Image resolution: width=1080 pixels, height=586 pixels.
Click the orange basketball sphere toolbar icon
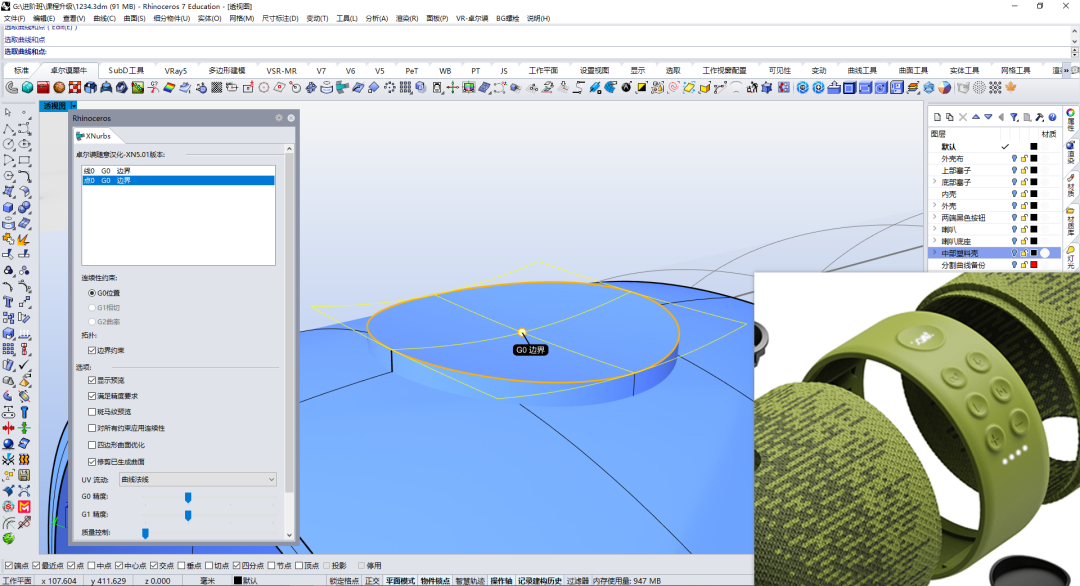[x=59, y=87]
